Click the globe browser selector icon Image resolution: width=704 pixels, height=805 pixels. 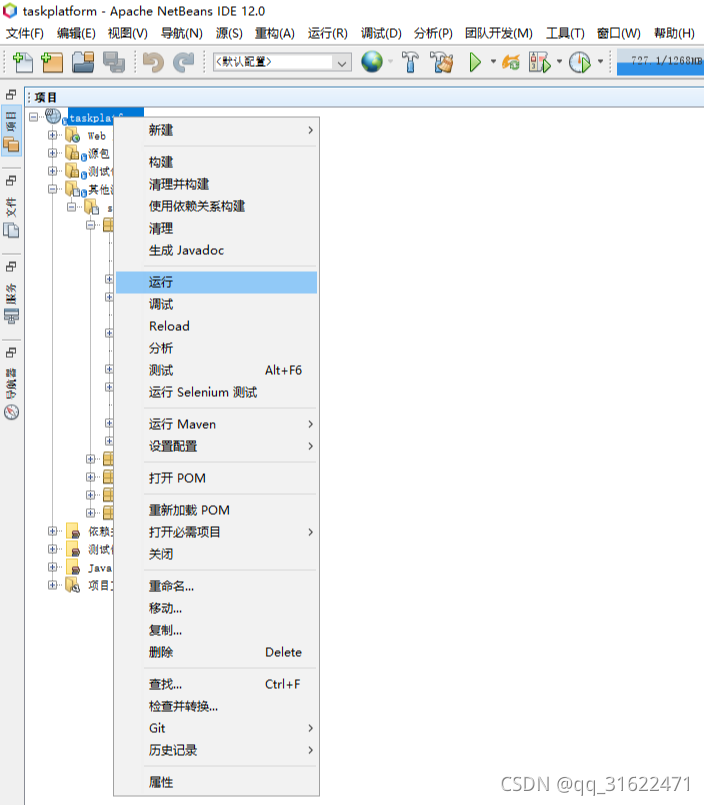pos(372,62)
